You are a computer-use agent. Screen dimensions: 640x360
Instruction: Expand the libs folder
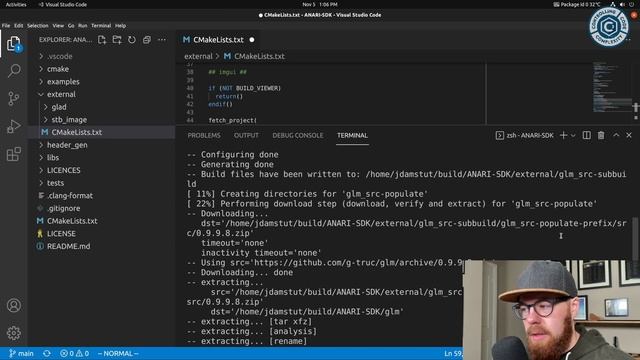pos(101,158)
